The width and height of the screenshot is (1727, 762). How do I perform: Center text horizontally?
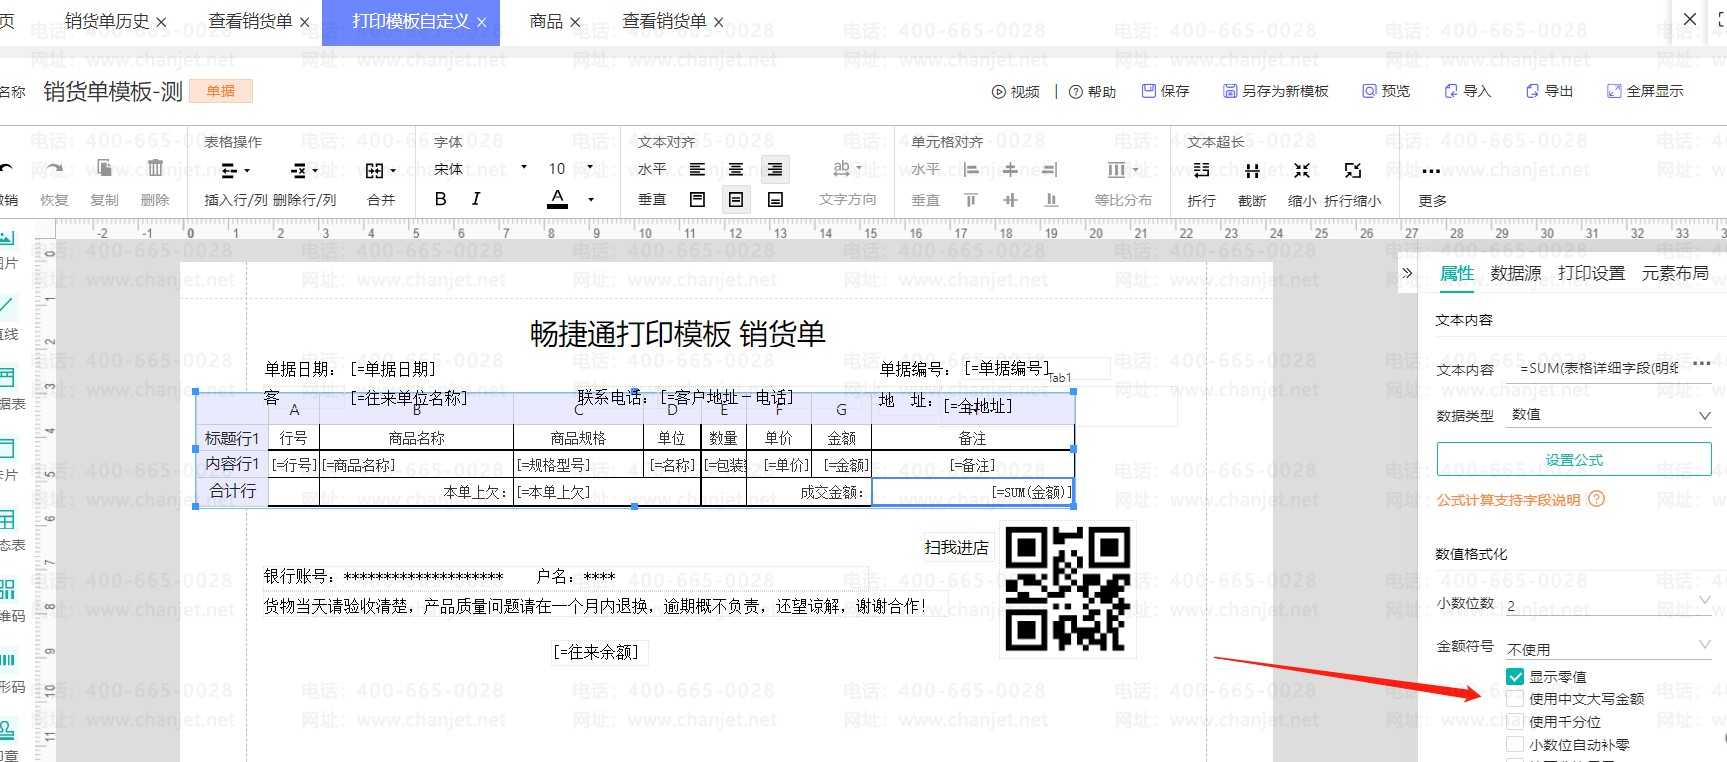pos(736,170)
